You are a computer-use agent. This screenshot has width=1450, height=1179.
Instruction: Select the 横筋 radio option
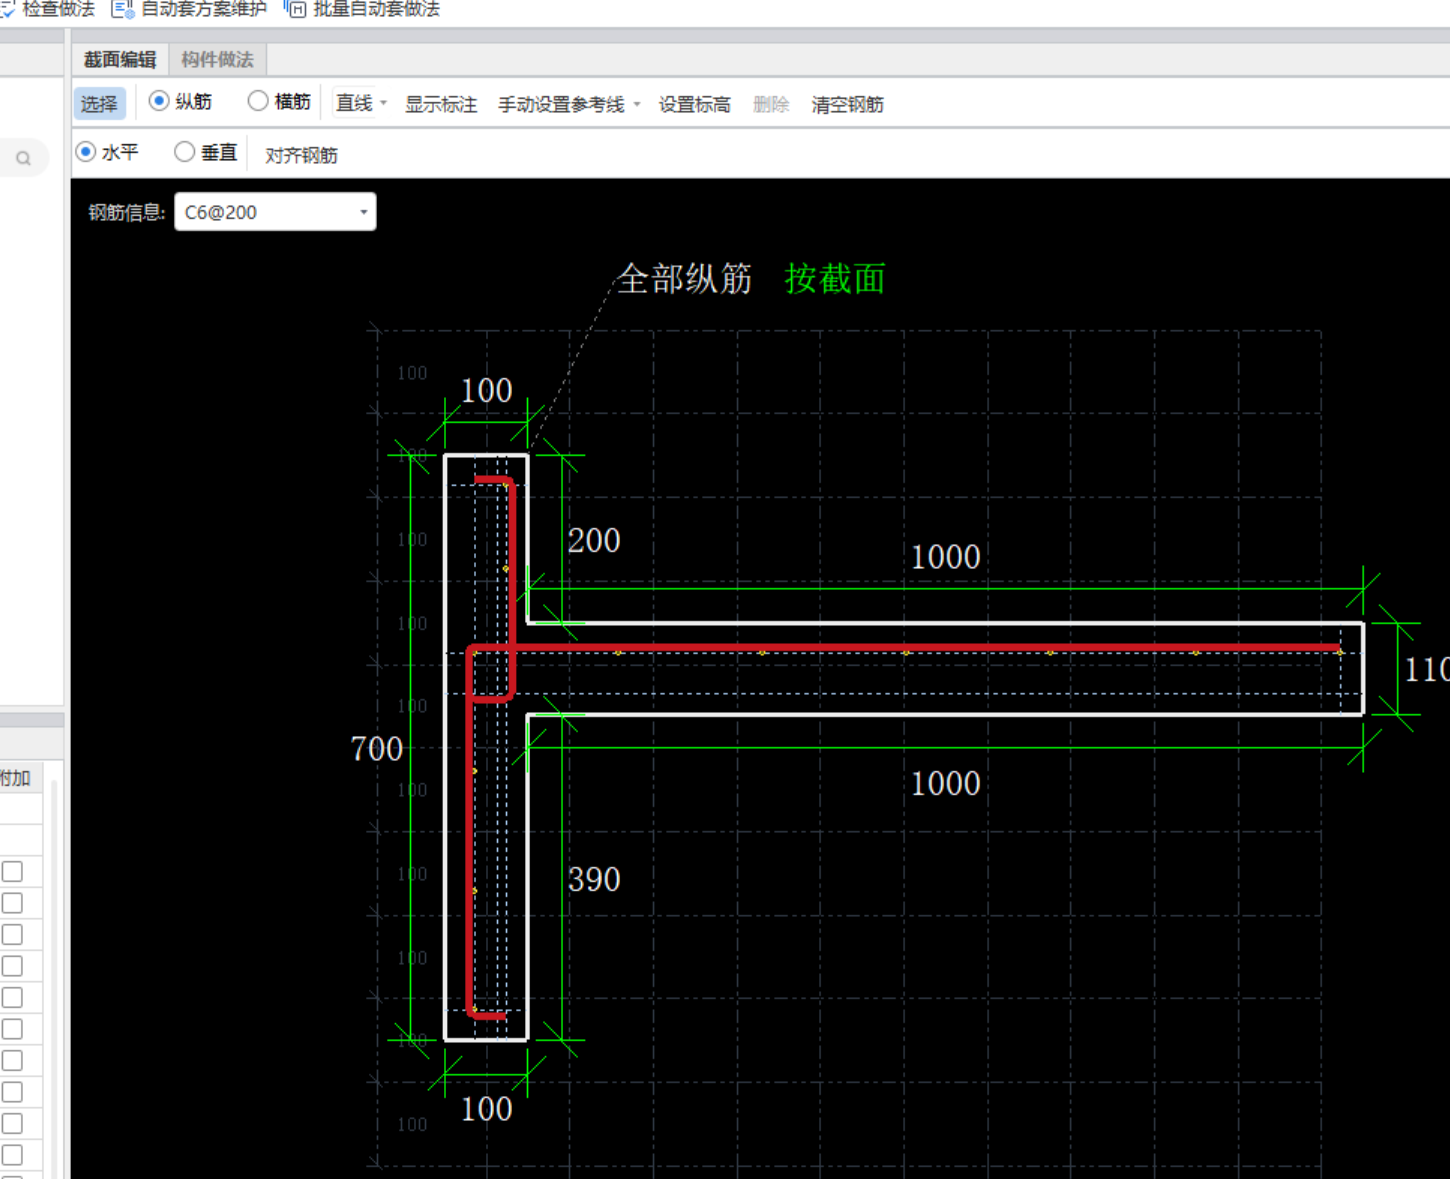point(280,101)
